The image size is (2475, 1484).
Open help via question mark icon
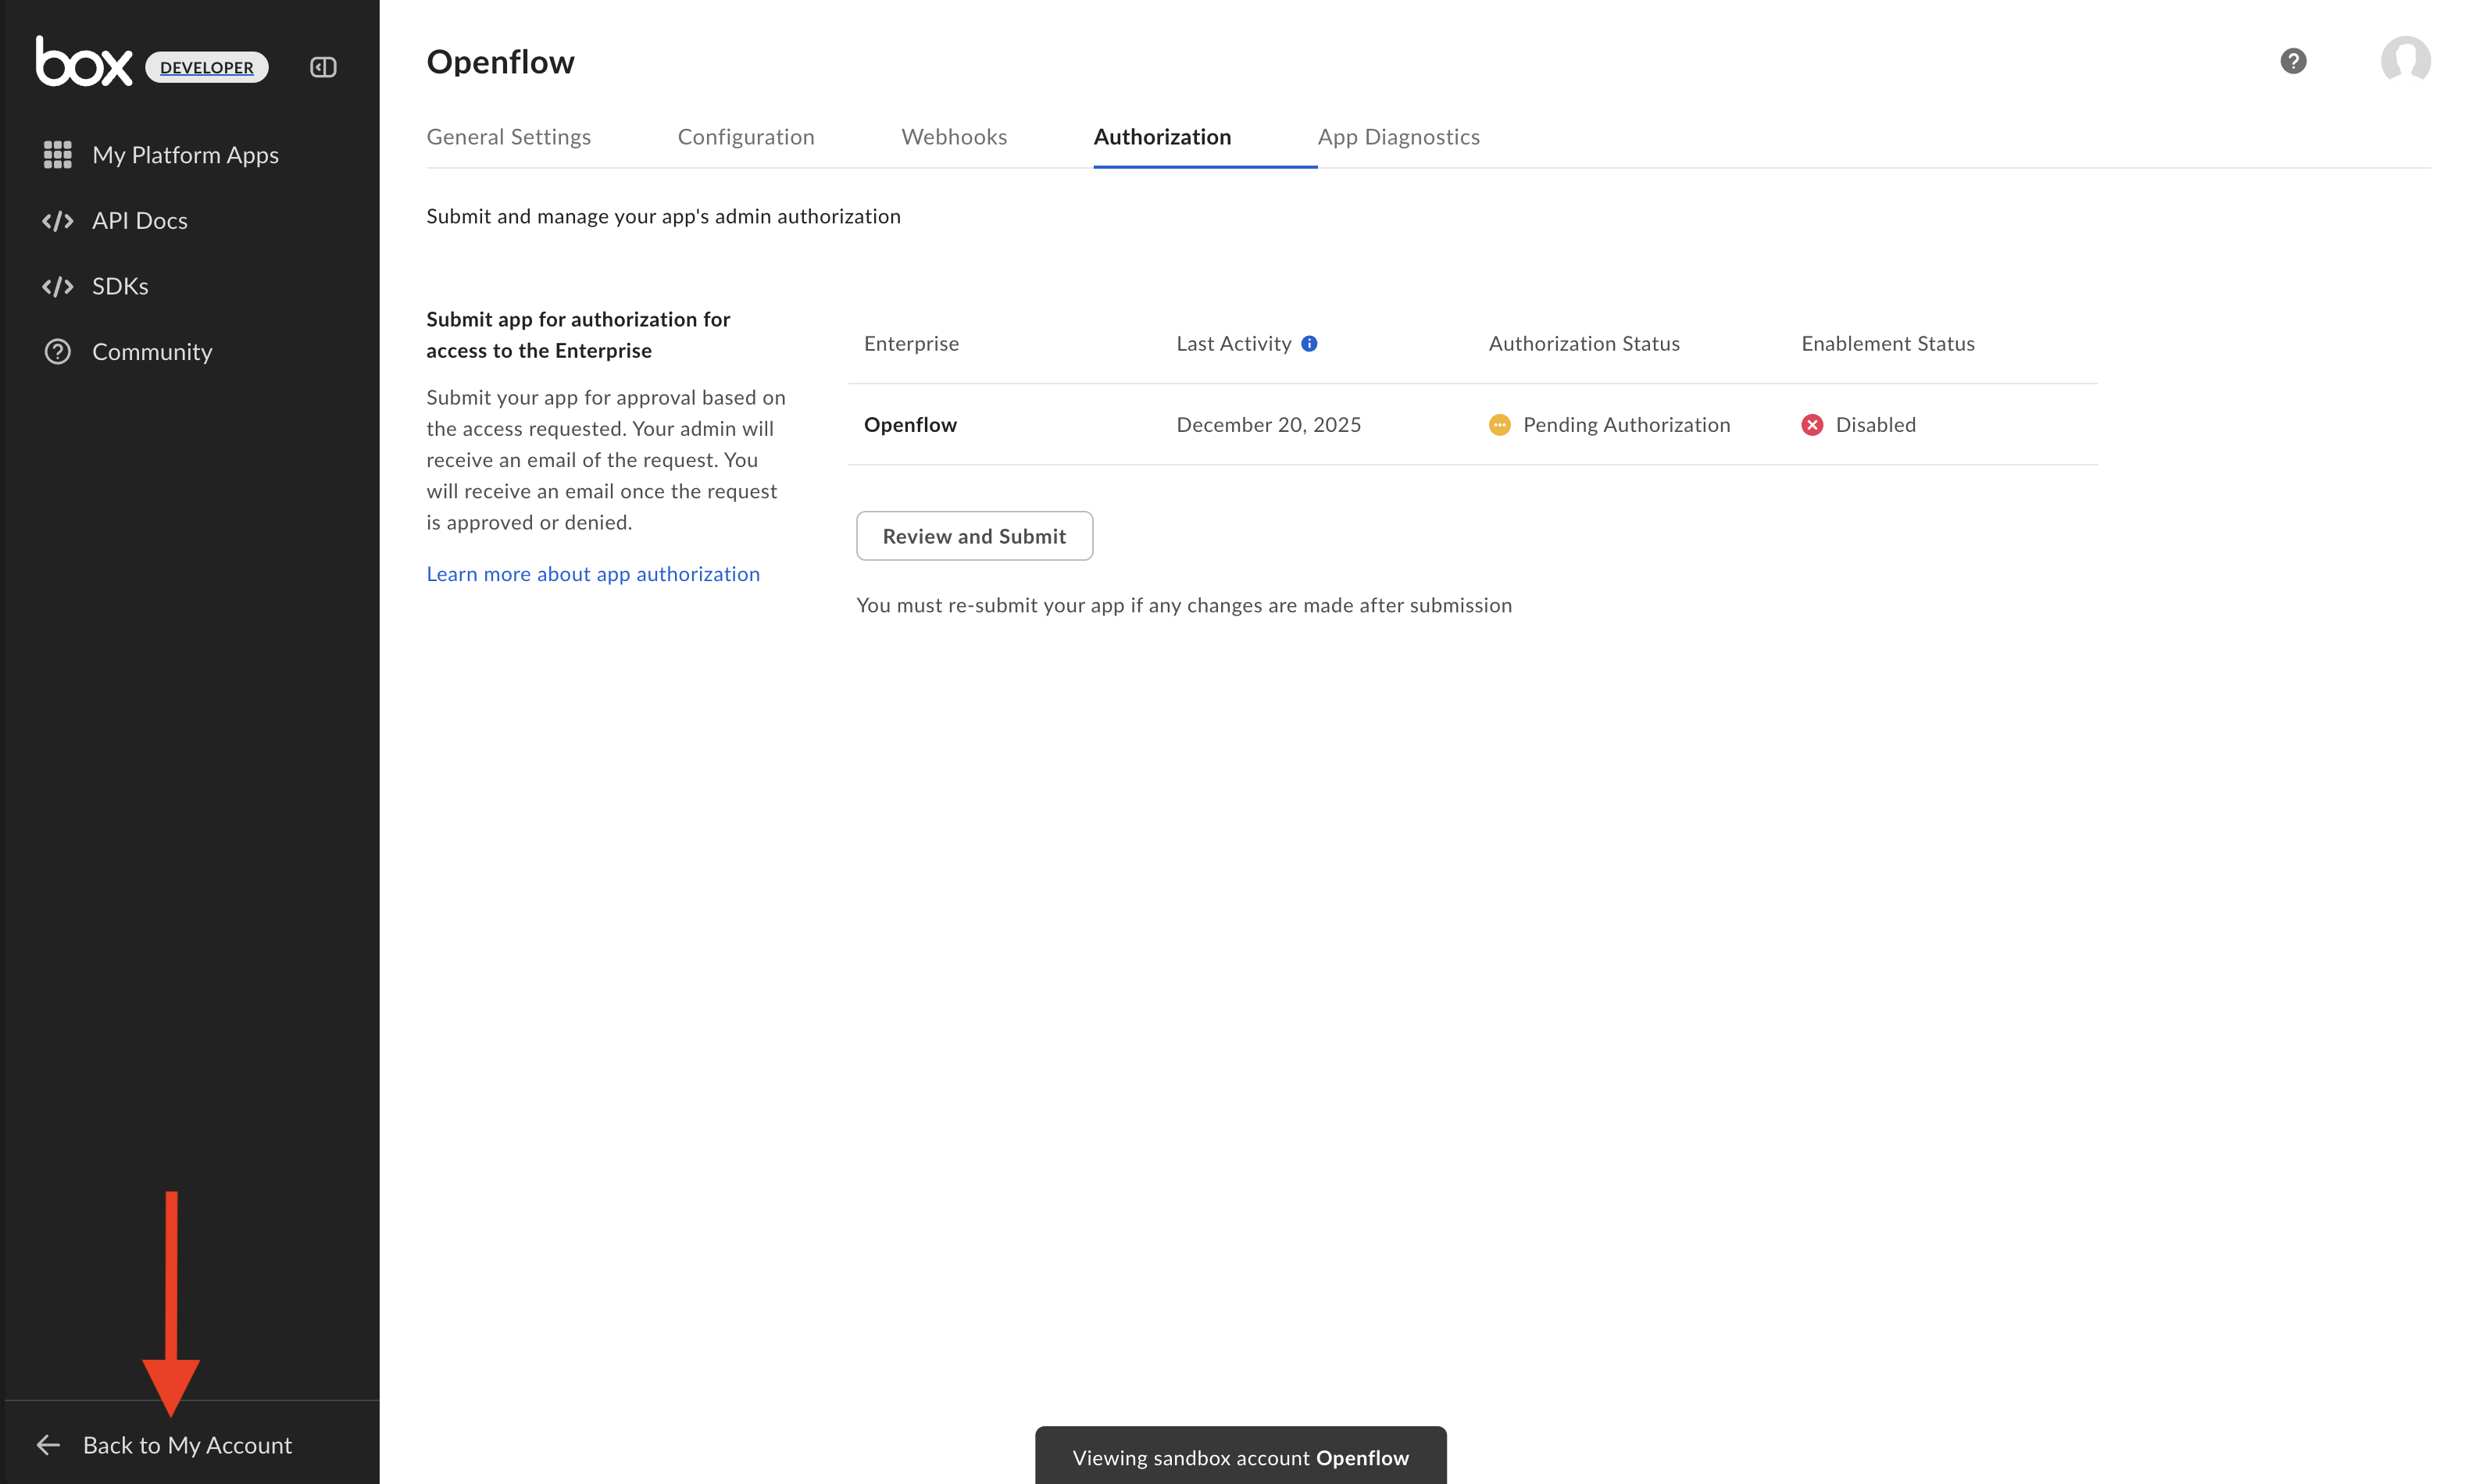tap(2292, 61)
